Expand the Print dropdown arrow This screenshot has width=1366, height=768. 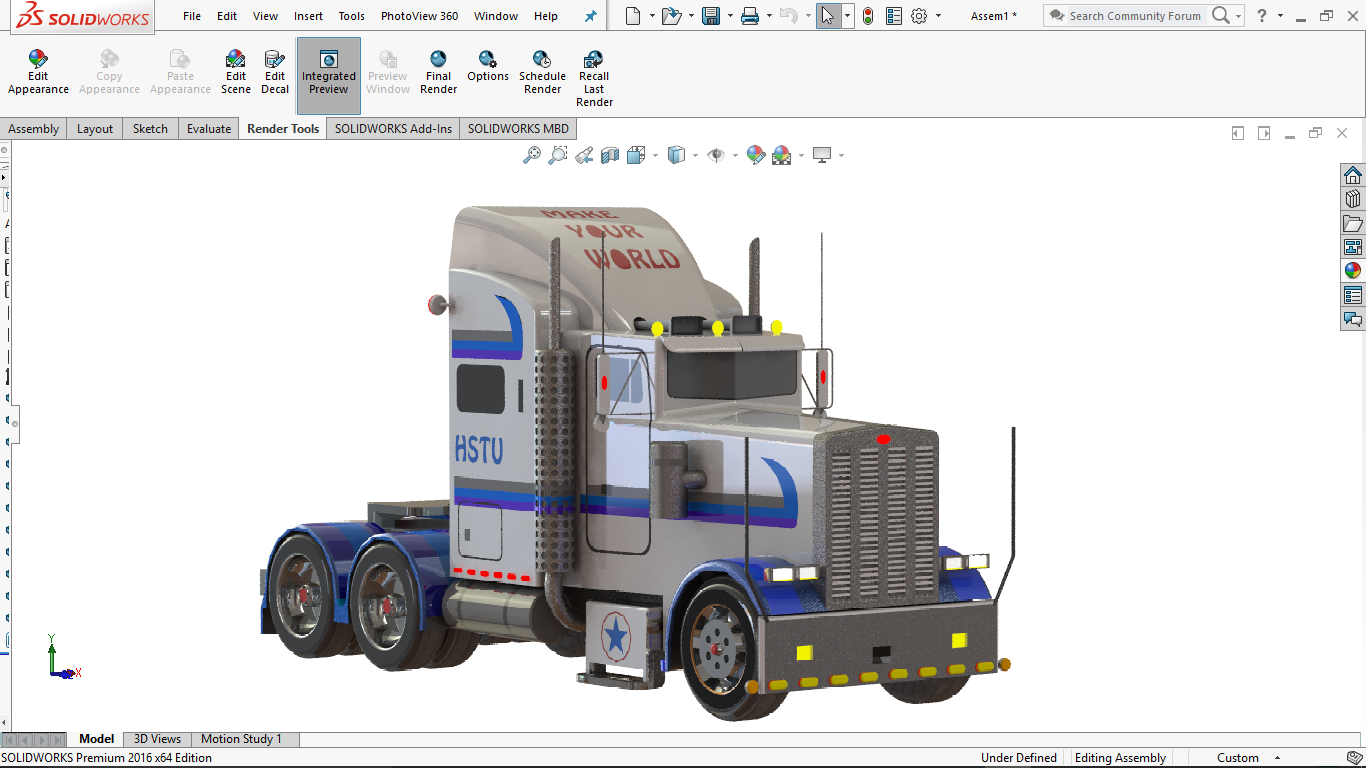[x=769, y=16]
